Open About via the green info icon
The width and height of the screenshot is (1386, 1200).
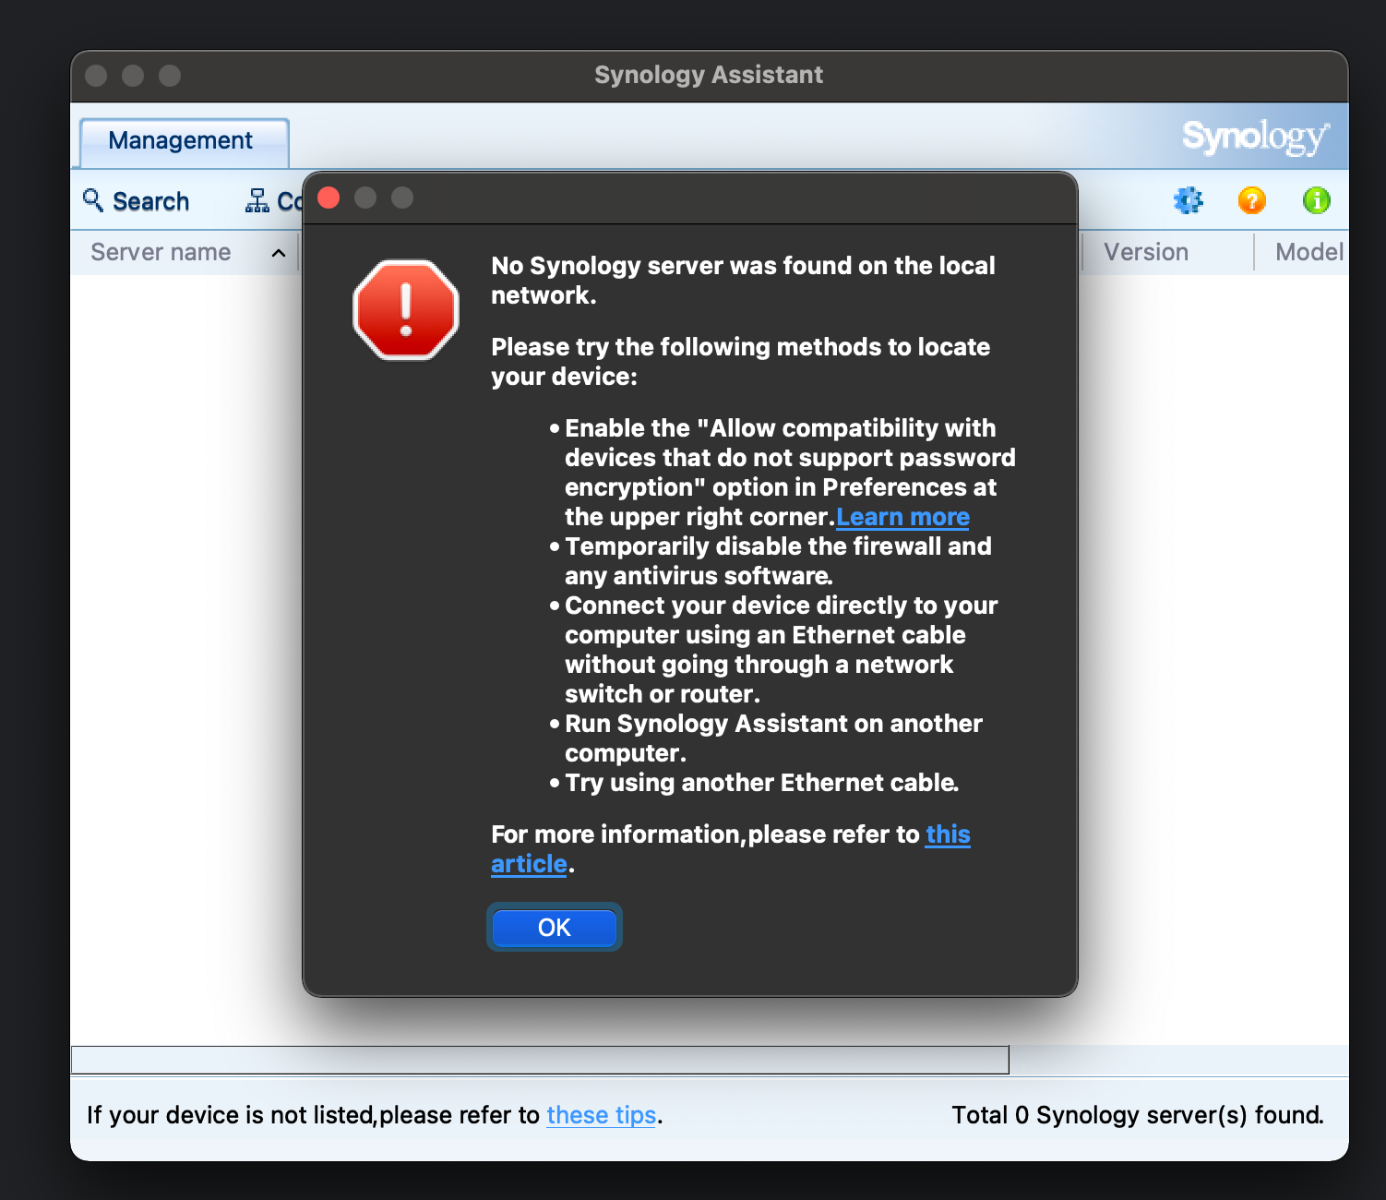[1317, 201]
